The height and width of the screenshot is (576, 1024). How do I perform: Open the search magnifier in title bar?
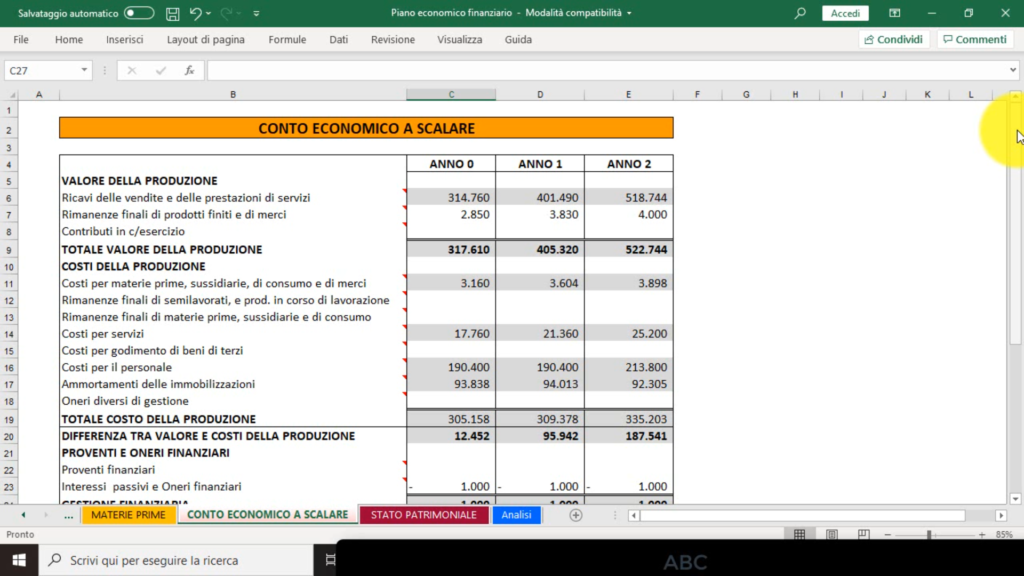pyautogui.click(x=800, y=13)
